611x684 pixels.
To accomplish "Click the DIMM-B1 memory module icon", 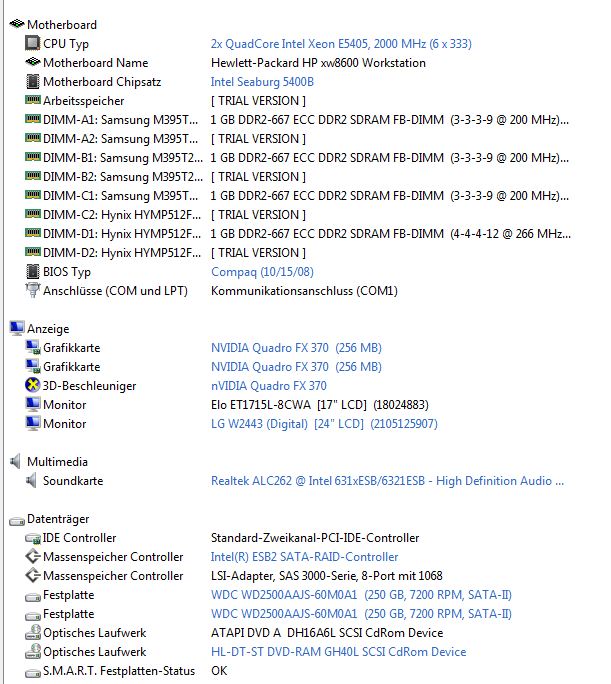I will 33,157.
